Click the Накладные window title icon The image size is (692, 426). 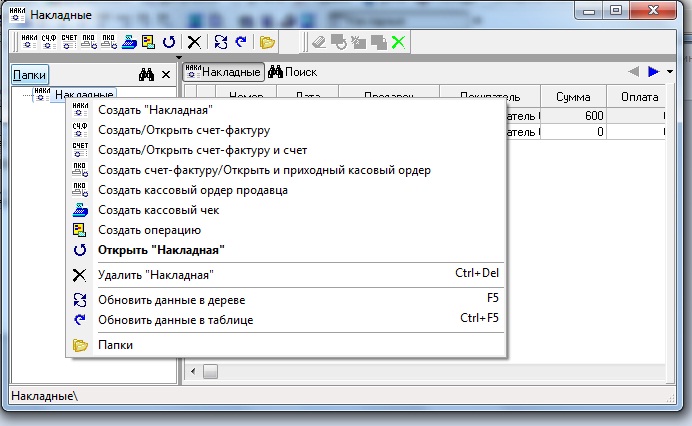17,15
